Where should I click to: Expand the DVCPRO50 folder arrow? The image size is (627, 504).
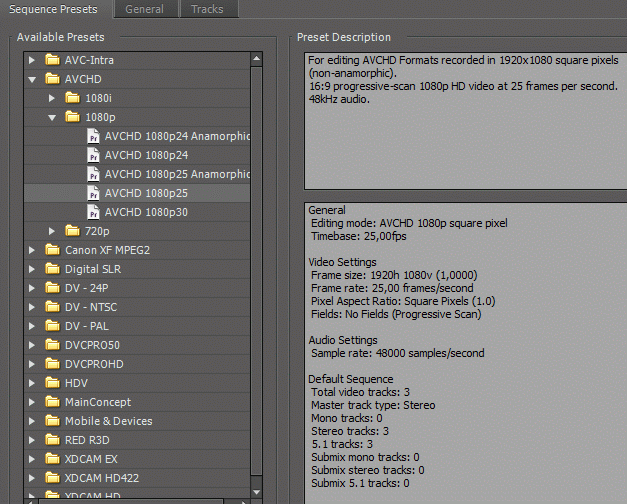pos(32,345)
